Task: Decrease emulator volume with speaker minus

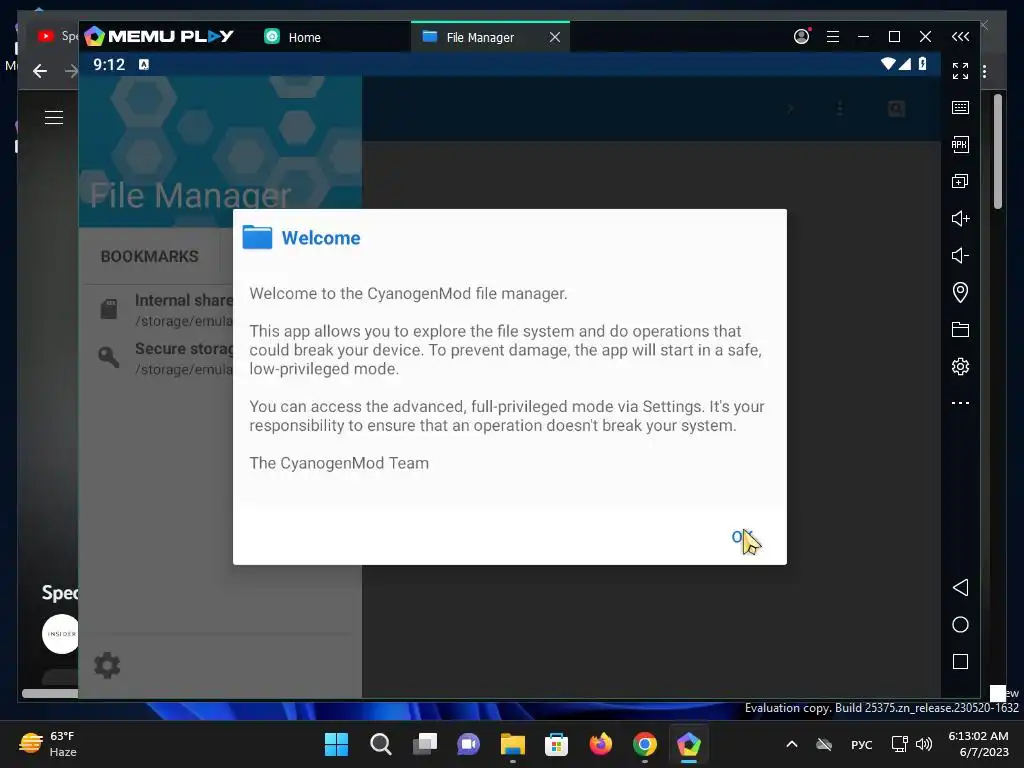Action: pyautogui.click(x=960, y=255)
